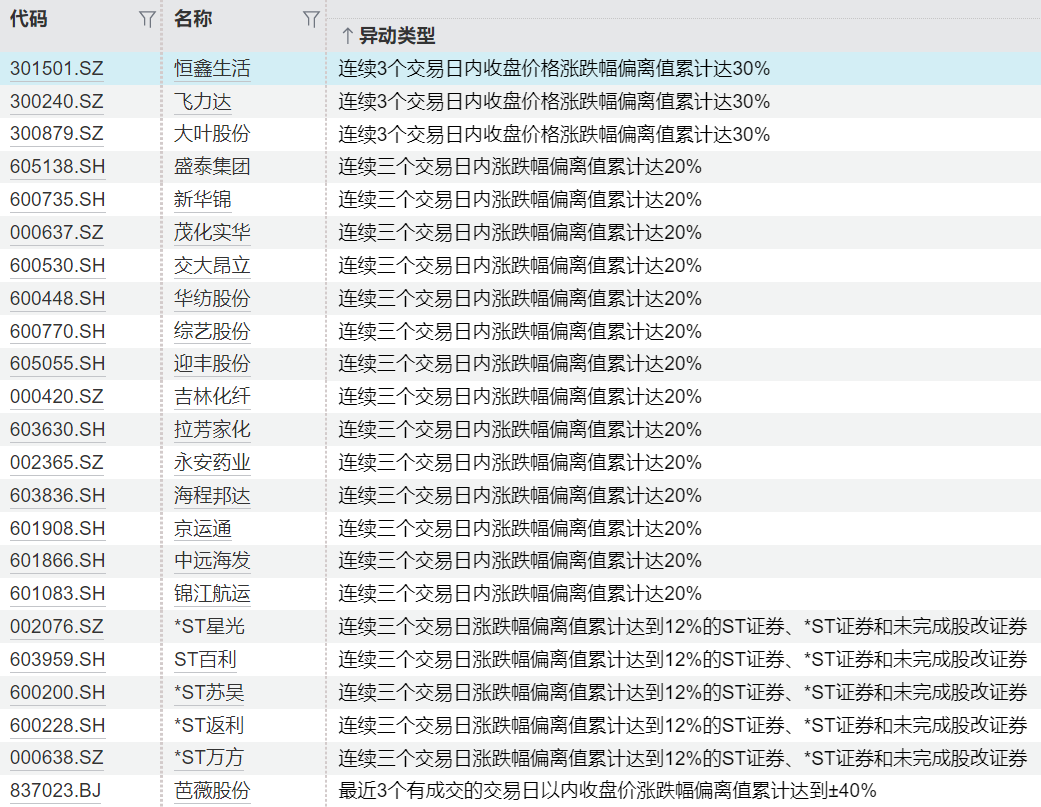Open stock name 锦江航运 link
This screenshot has height=807, width=1041.
[212, 593]
